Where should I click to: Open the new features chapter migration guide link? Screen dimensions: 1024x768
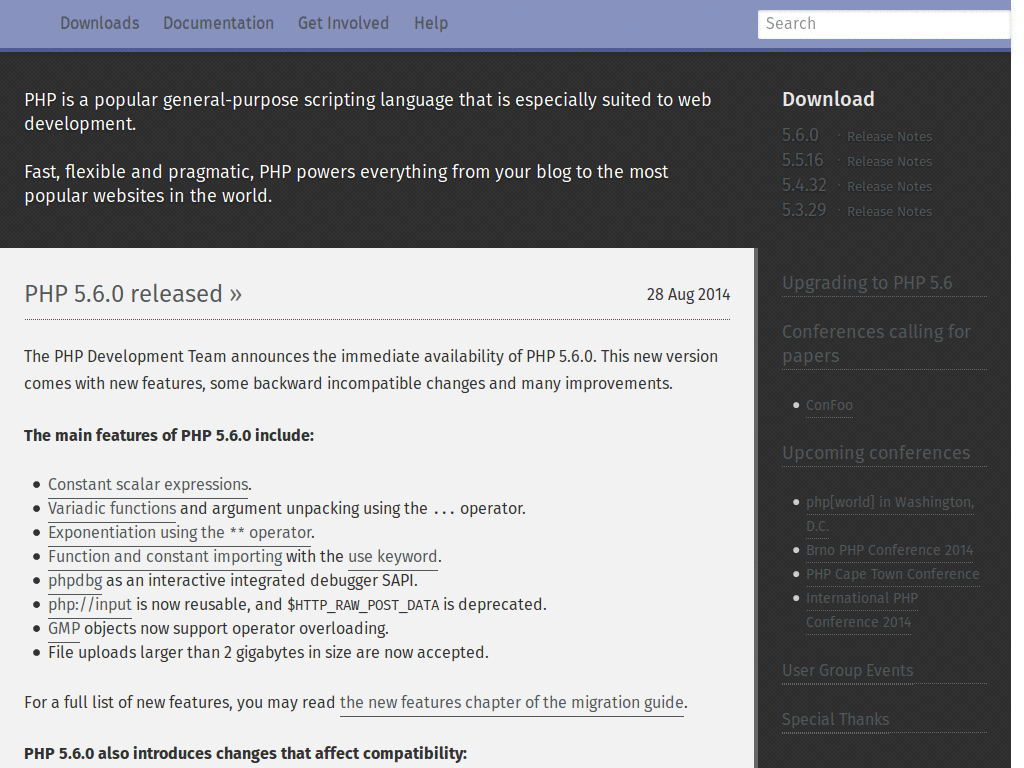pyautogui.click(x=512, y=703)
